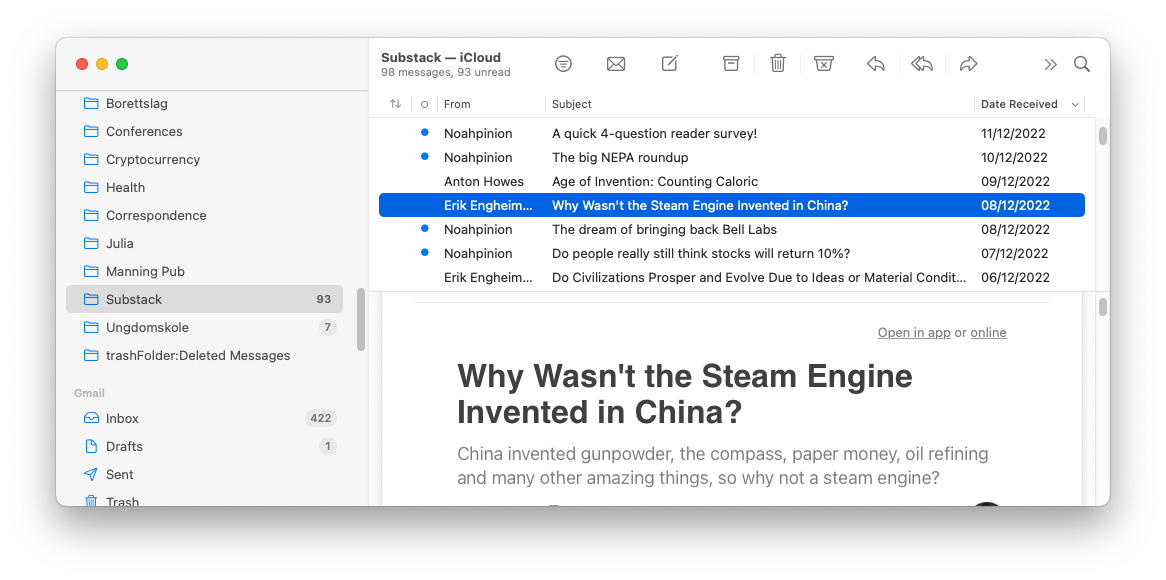Viewport: 1166px width, 580px height.
Task: Toggle unread dot on NEPA roundup email
Action: point(425,156)
